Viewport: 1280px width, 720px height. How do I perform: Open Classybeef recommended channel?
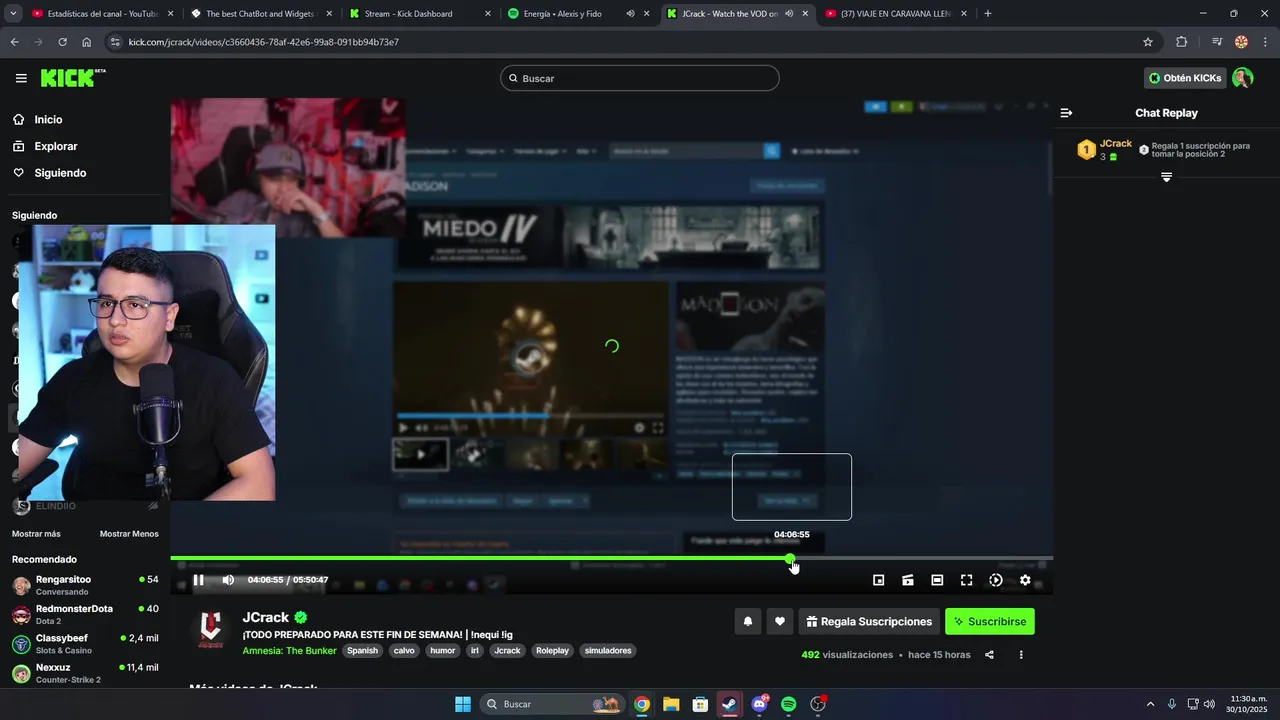pyautogui.click(x=85, y=643)
